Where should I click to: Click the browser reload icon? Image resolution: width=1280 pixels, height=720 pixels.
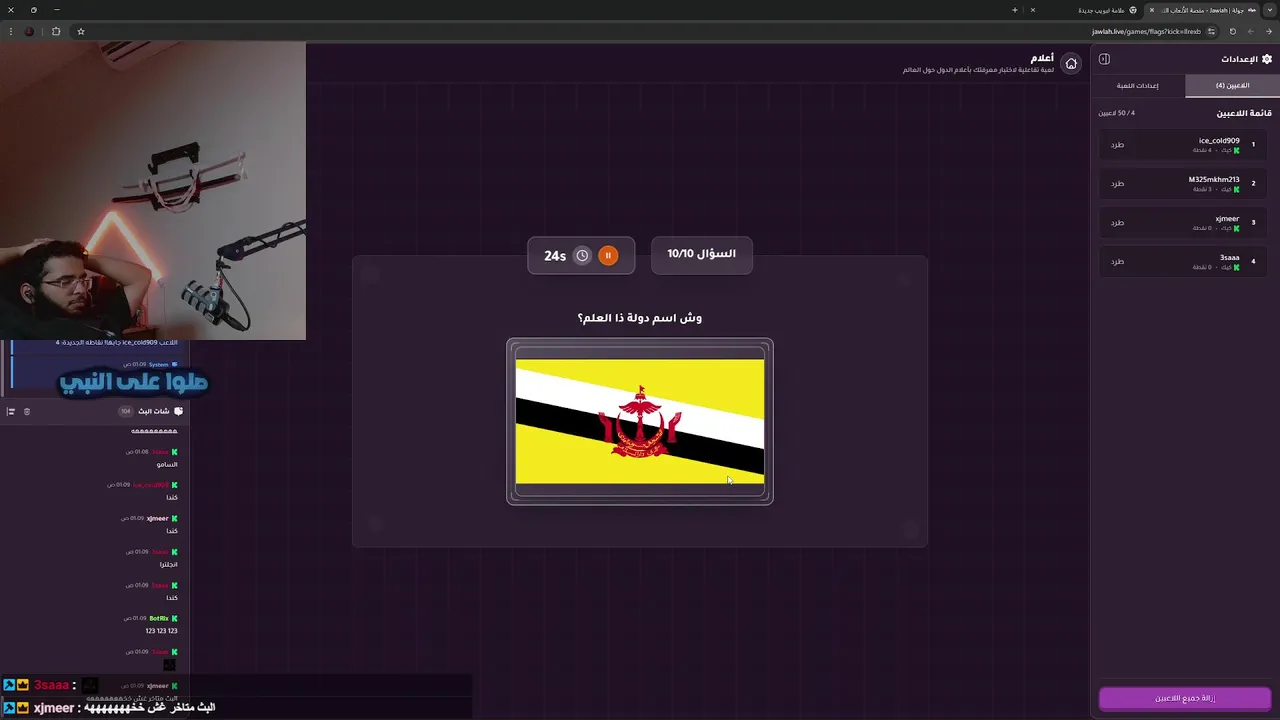tap(1232, 31)
